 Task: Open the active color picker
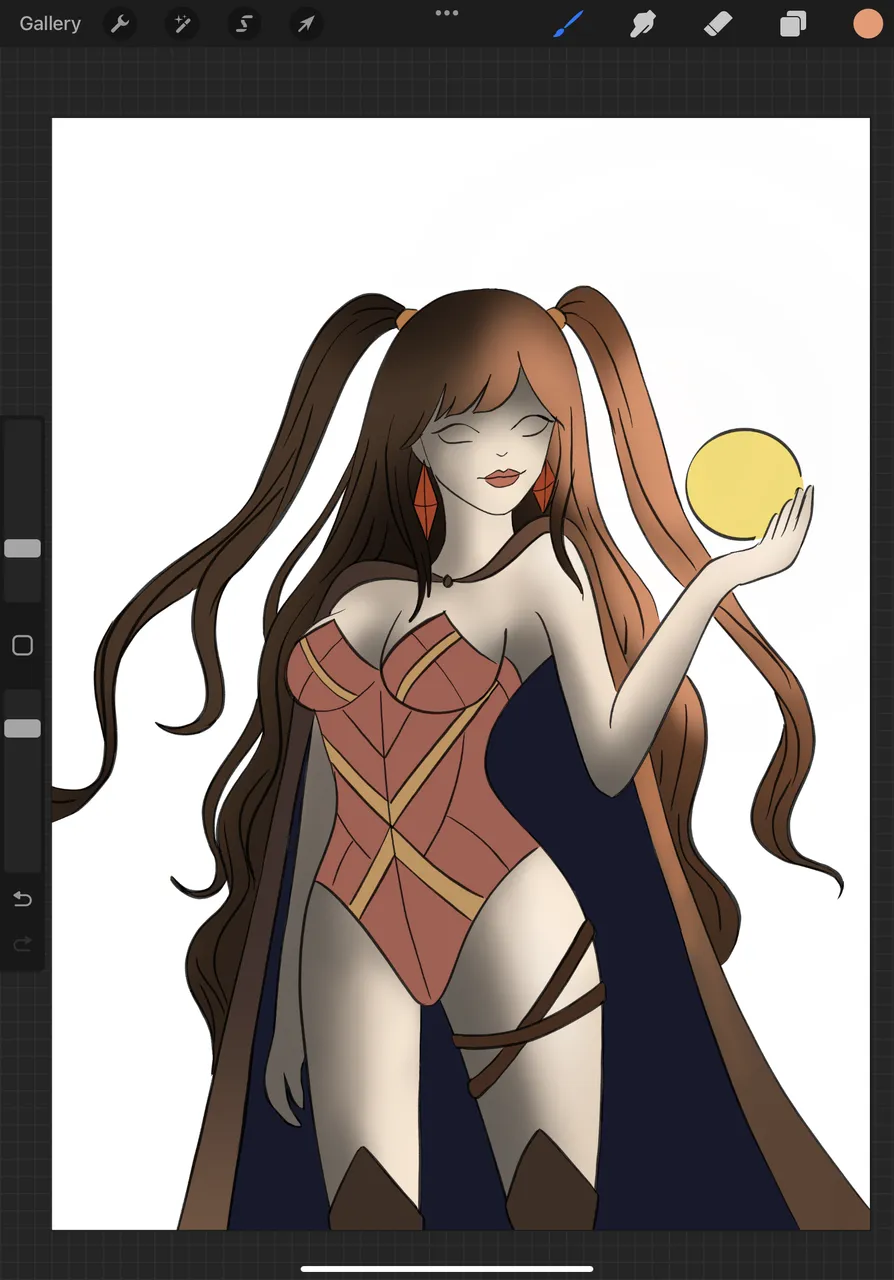pyautogui.click(x=867, y=24)
